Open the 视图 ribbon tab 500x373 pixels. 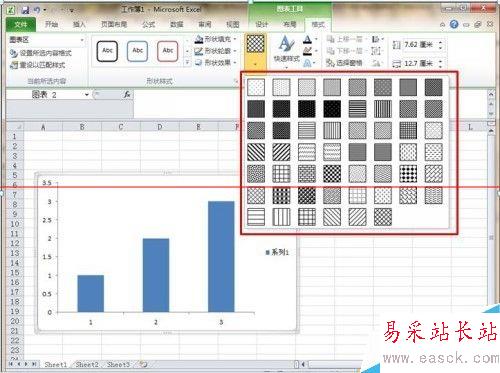pyautogui.click(x=233, y=24)
